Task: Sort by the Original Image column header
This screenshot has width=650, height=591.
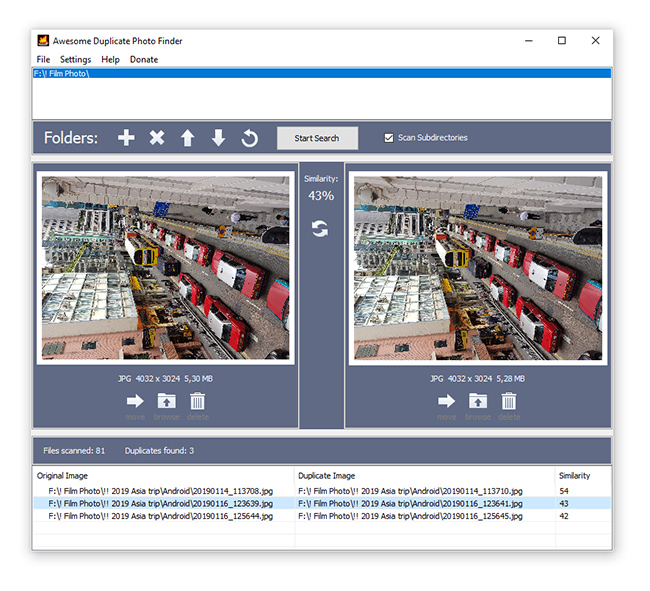Action: (163, 475)
